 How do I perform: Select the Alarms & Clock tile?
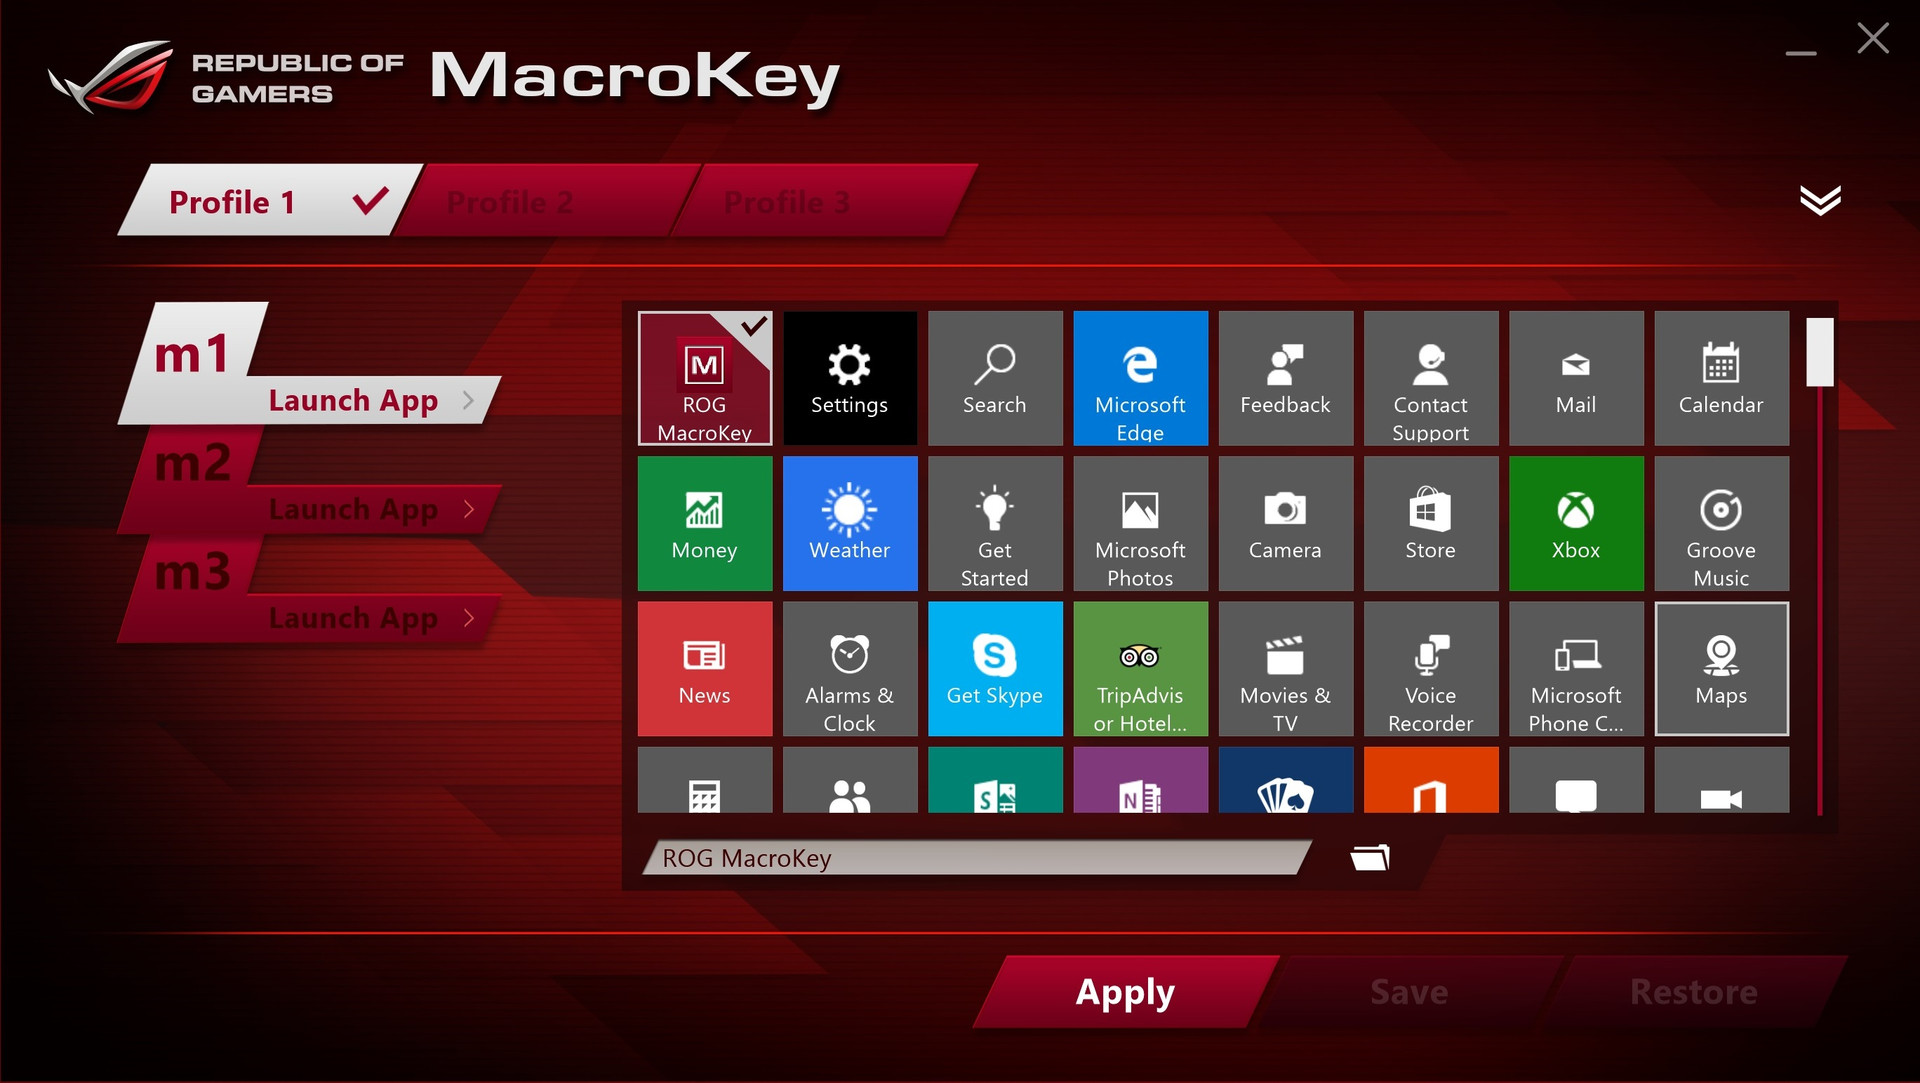click(849, 668)
